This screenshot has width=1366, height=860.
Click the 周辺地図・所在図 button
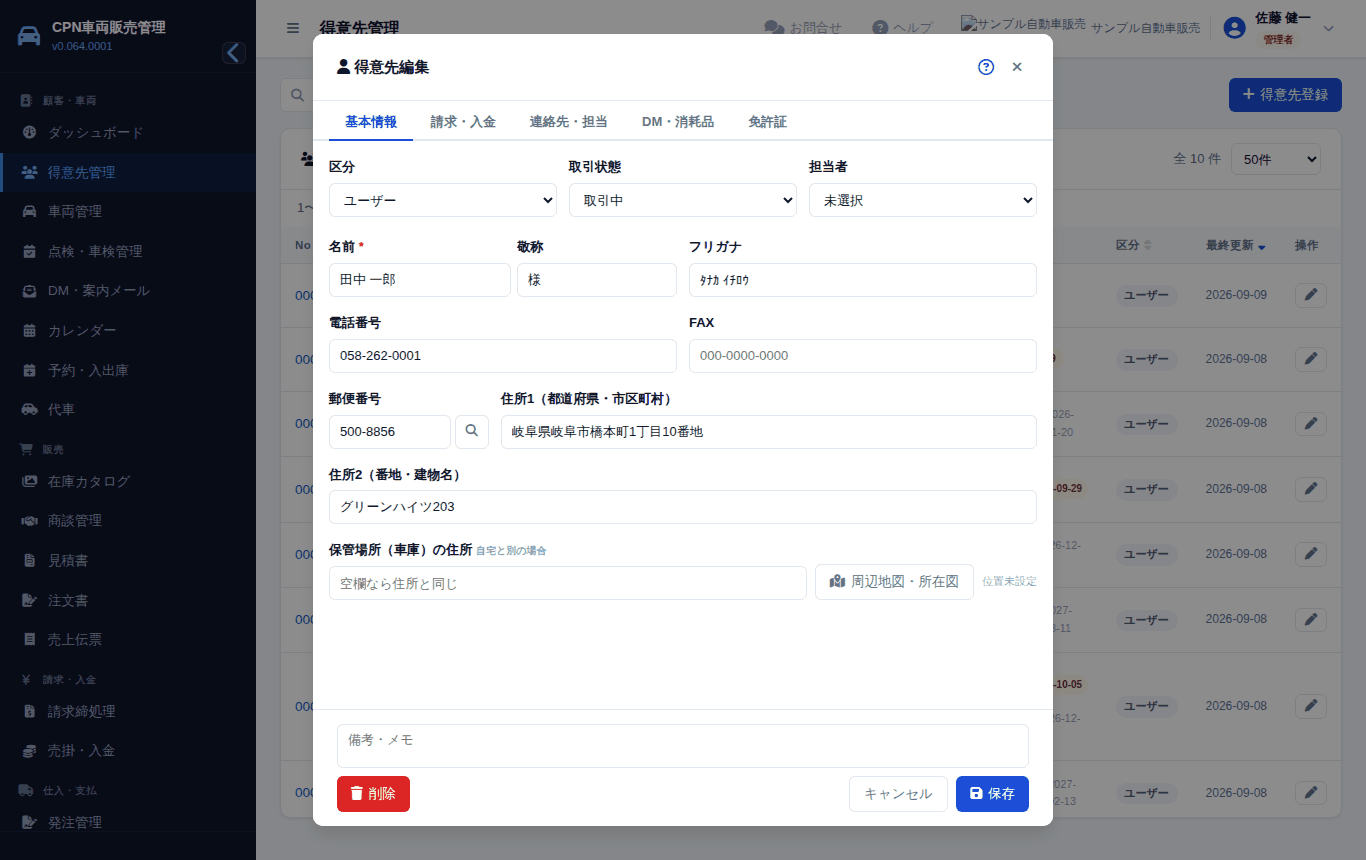click(x=894, y=582)
